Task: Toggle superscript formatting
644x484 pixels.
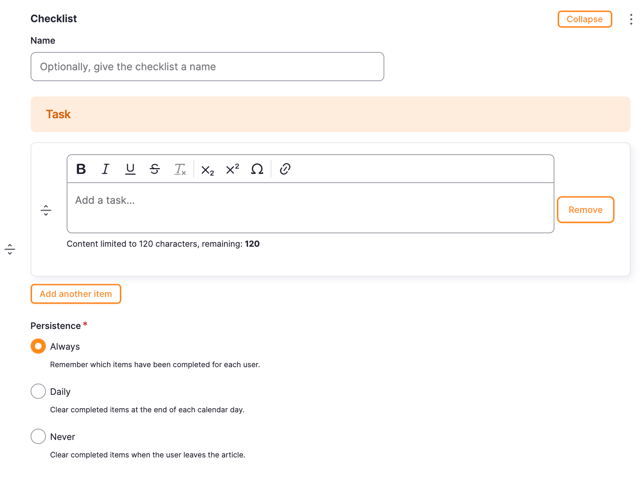Action: [x=232, y=169]
